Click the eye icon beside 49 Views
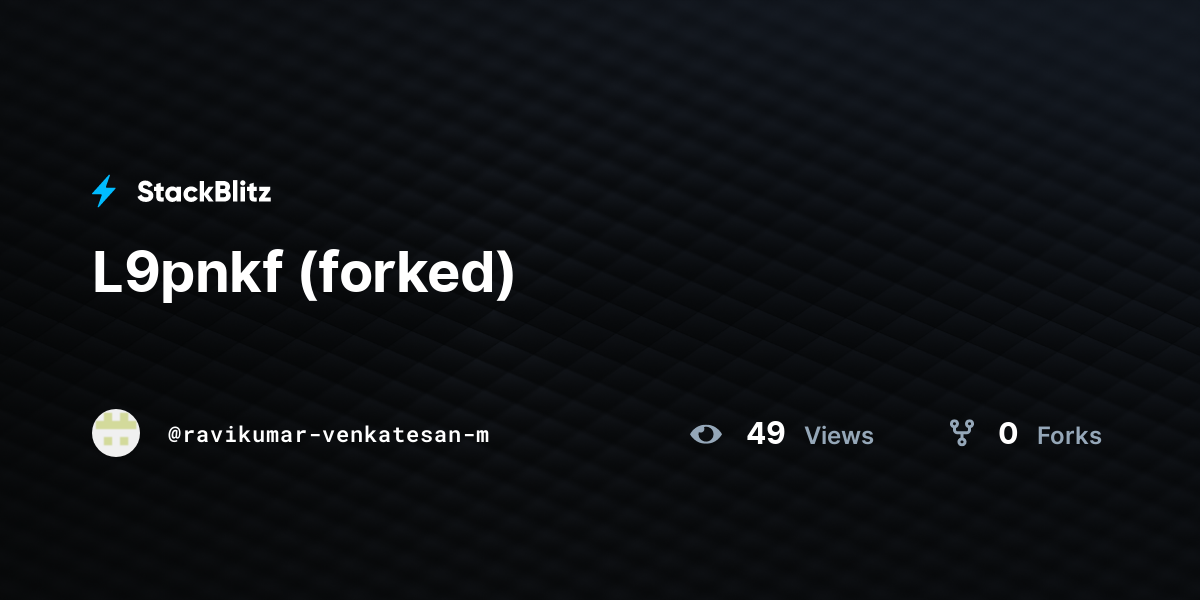 click(x=706, y=434)
